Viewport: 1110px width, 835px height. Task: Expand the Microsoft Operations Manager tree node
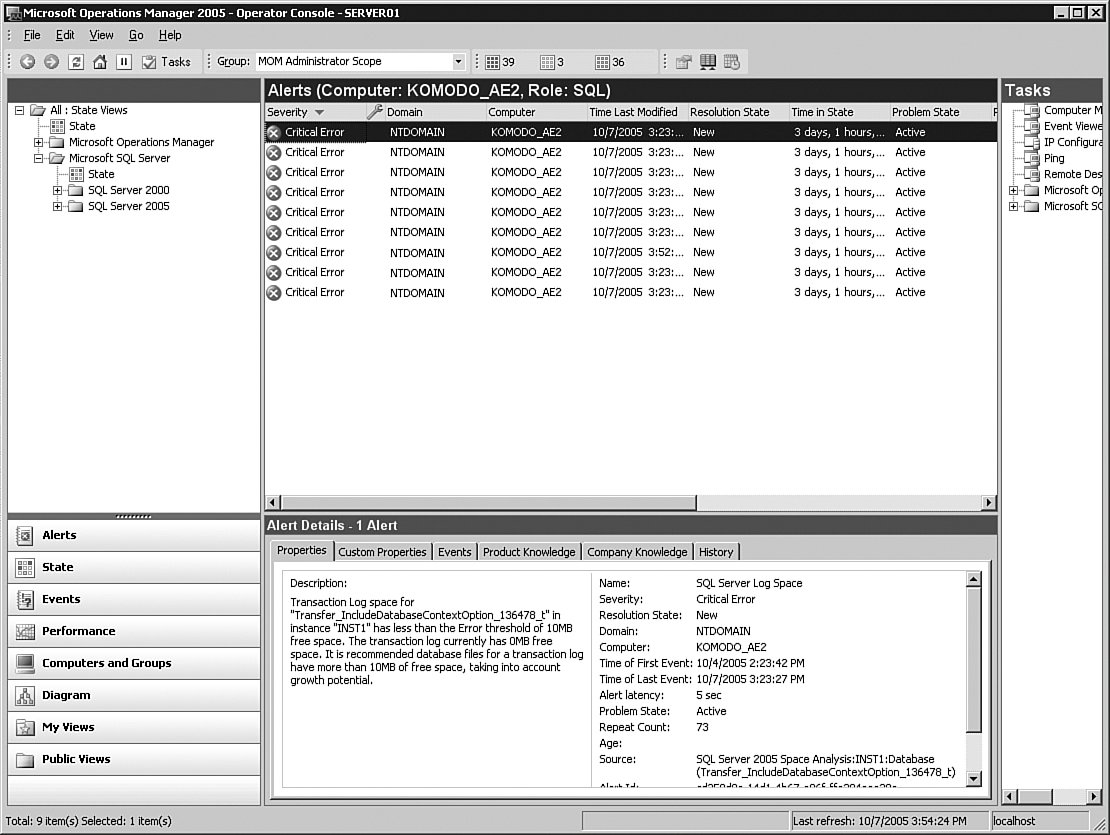click(x=39, y=142)
